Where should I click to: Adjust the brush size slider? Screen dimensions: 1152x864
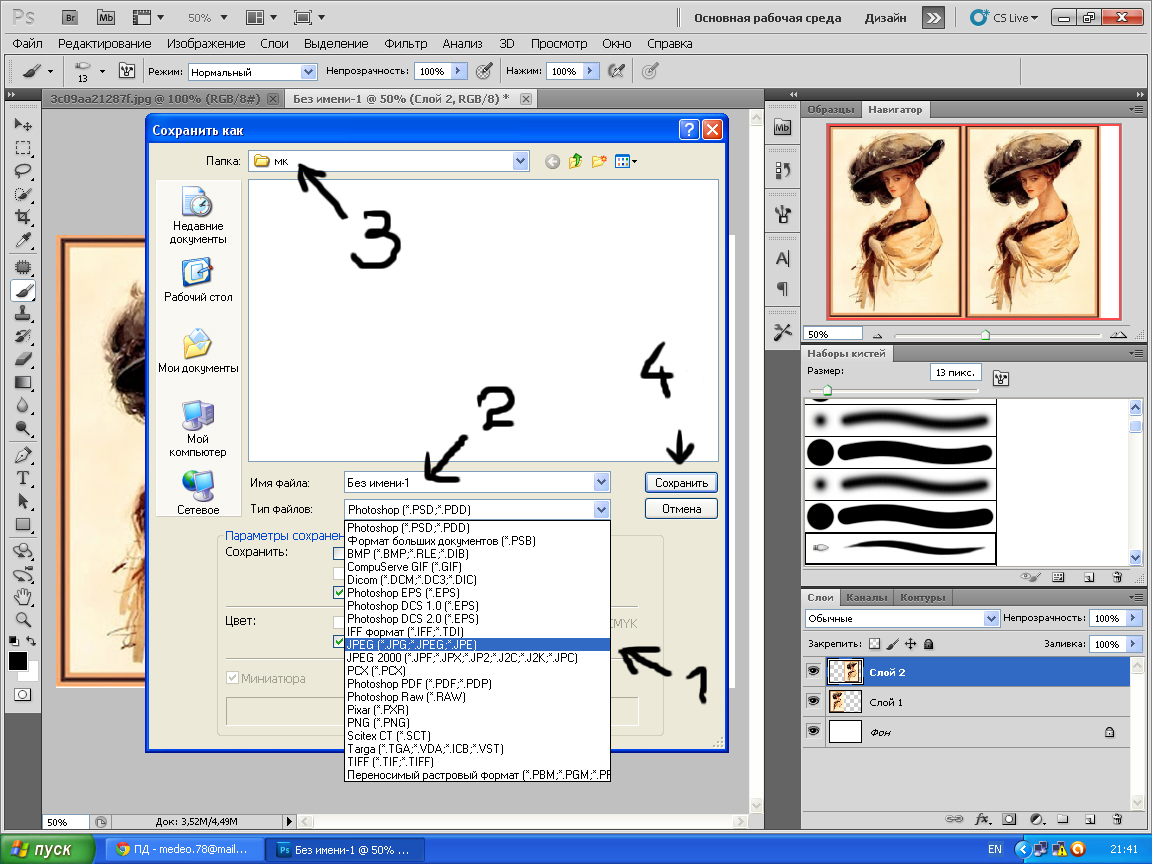(x=827, y=389)
